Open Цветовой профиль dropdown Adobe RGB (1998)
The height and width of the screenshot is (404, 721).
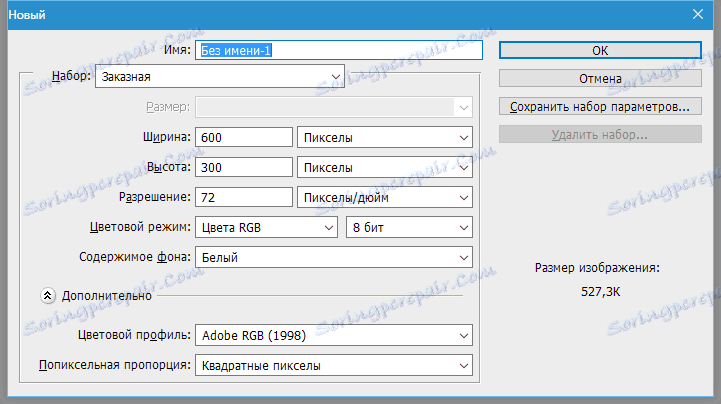334,336
